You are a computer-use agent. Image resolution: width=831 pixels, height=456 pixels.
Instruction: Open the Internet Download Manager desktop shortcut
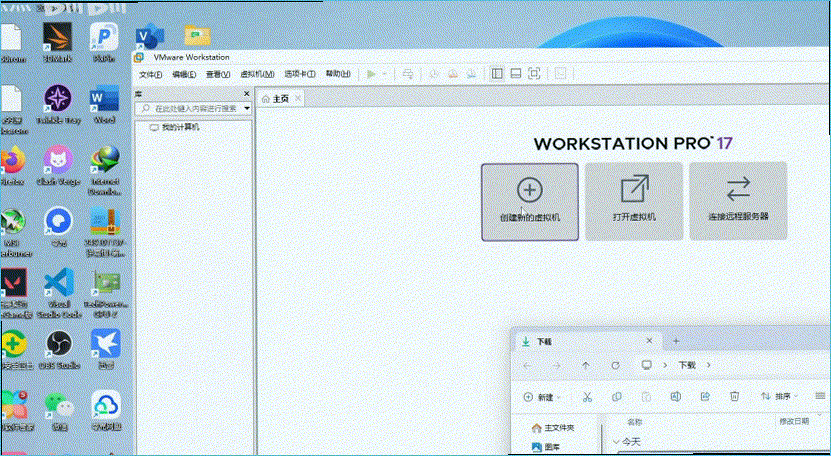point(104,171)
